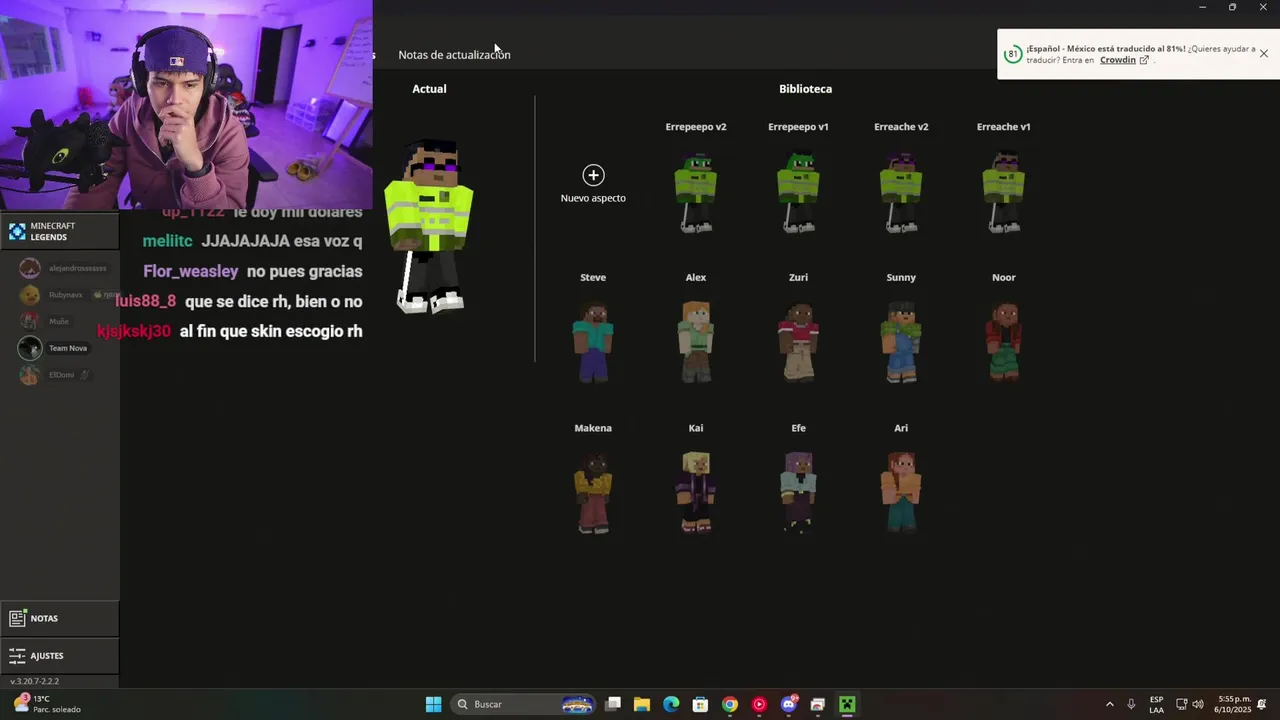Open the notification bell in tray
Screen dimensions: 1280x720
(x=1262, y=704)
